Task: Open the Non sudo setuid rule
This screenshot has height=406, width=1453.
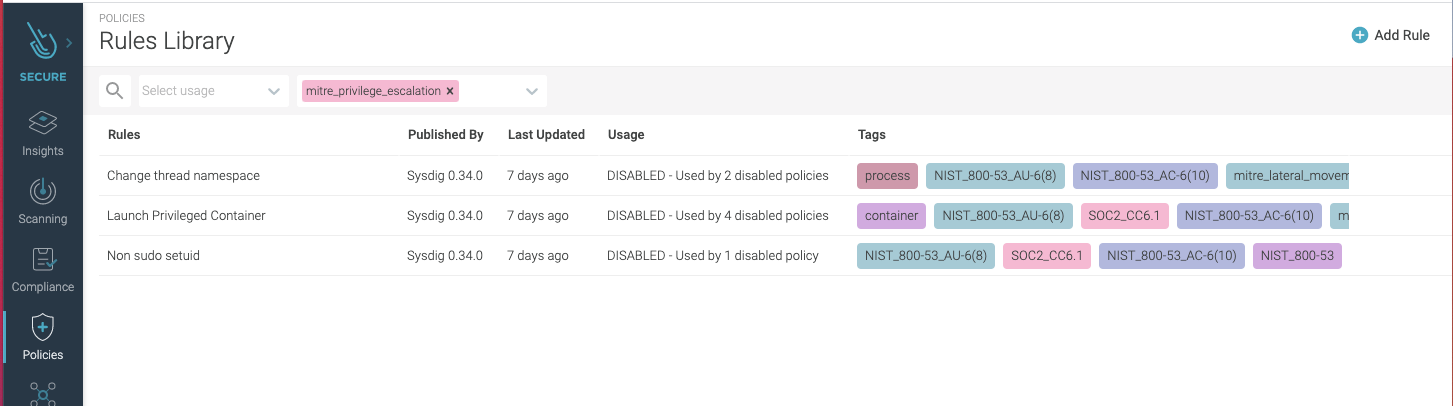Action: tap(153, 256)
